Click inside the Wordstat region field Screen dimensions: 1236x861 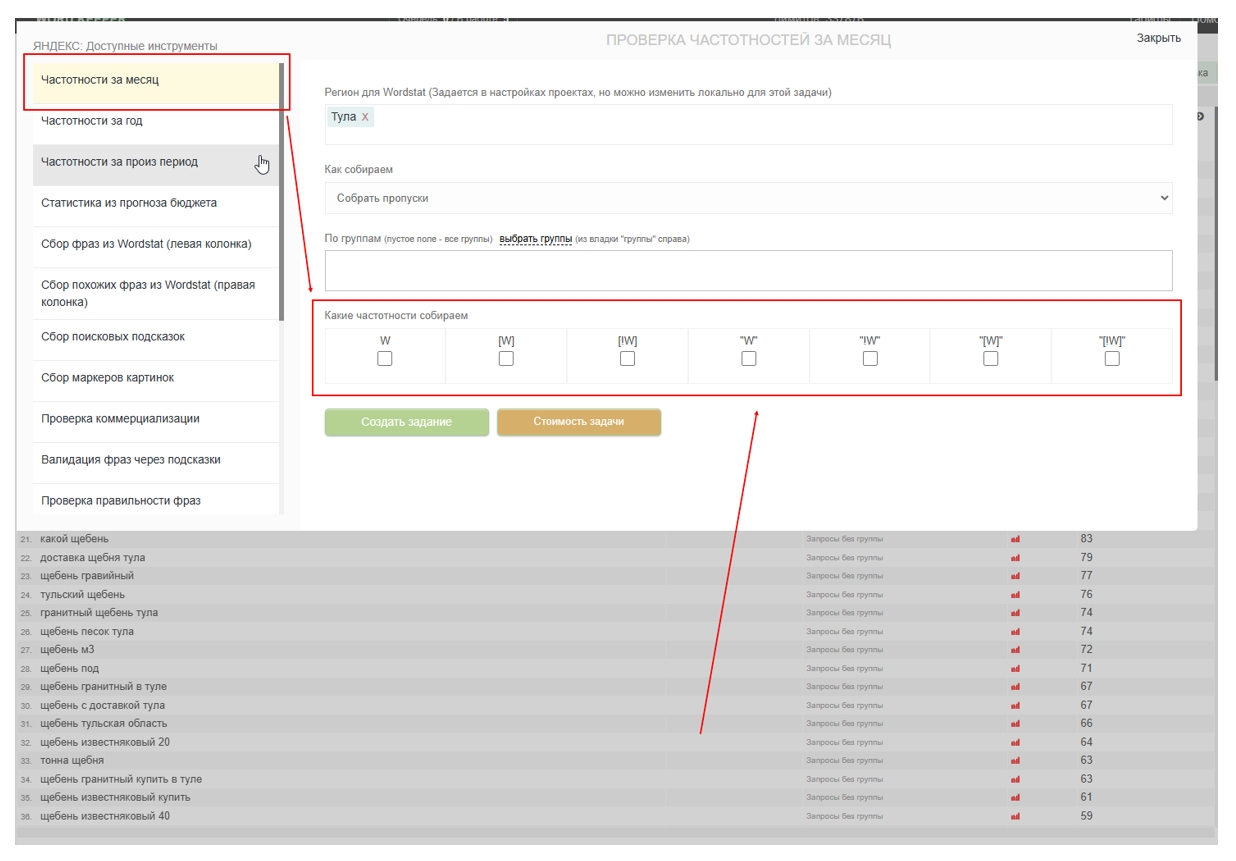tap(748, 124)
